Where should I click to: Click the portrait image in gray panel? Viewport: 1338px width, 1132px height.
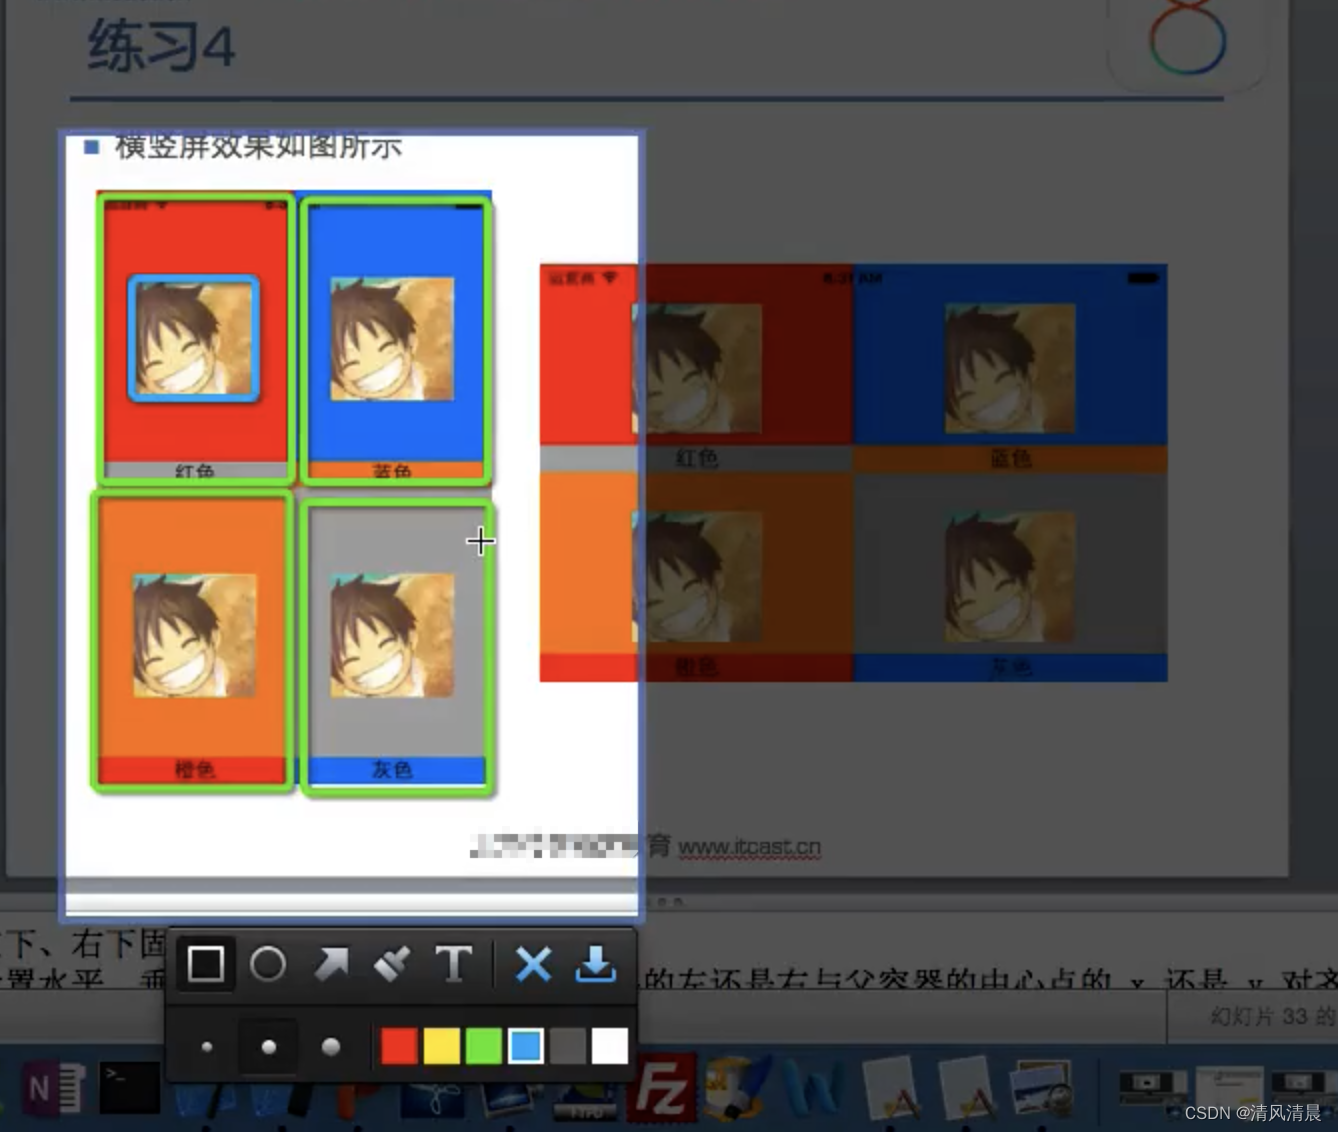pyautogui.click(x=392, y=635)
